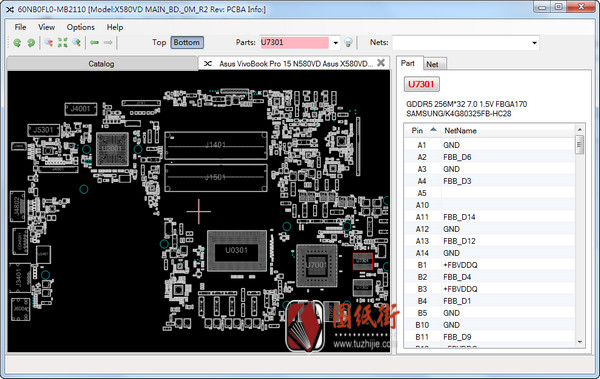Viewport: 600px width, 379px height.
Task: Sort by the Pin column header
Action: click(422, 131)
